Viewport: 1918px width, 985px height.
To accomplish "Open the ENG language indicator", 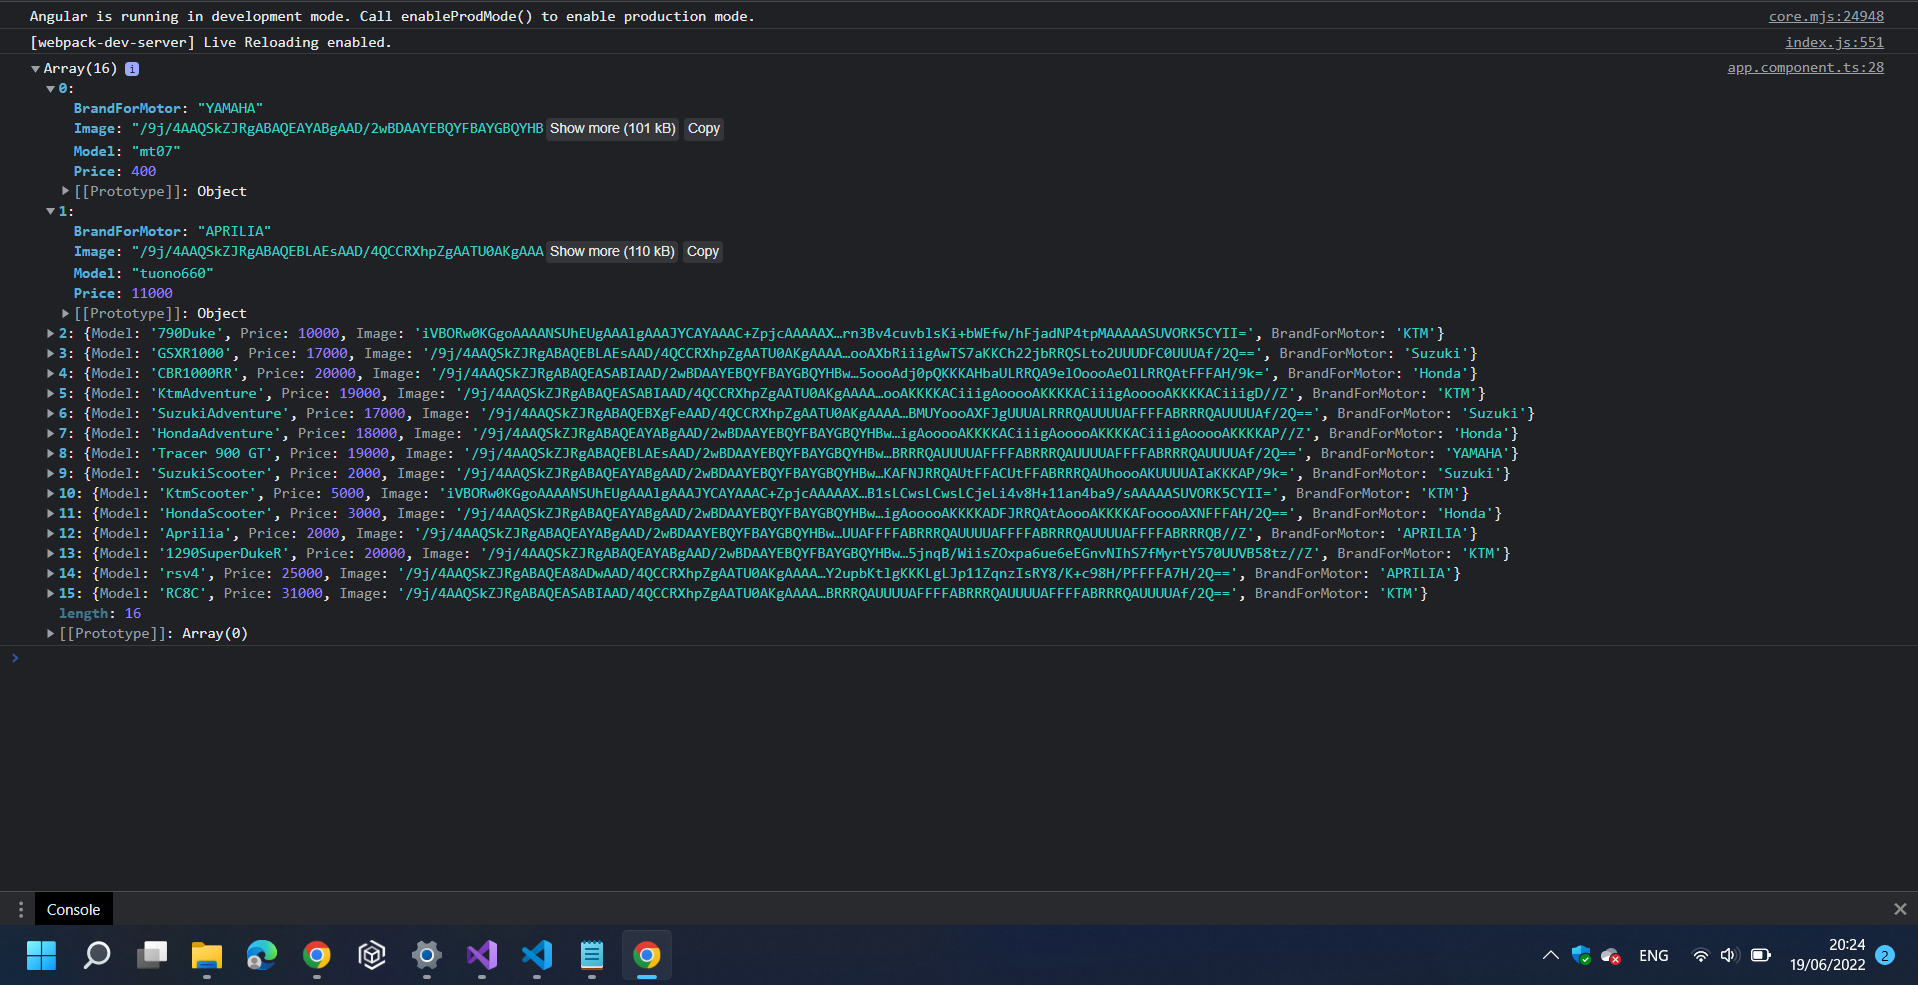I will 1654,956.
